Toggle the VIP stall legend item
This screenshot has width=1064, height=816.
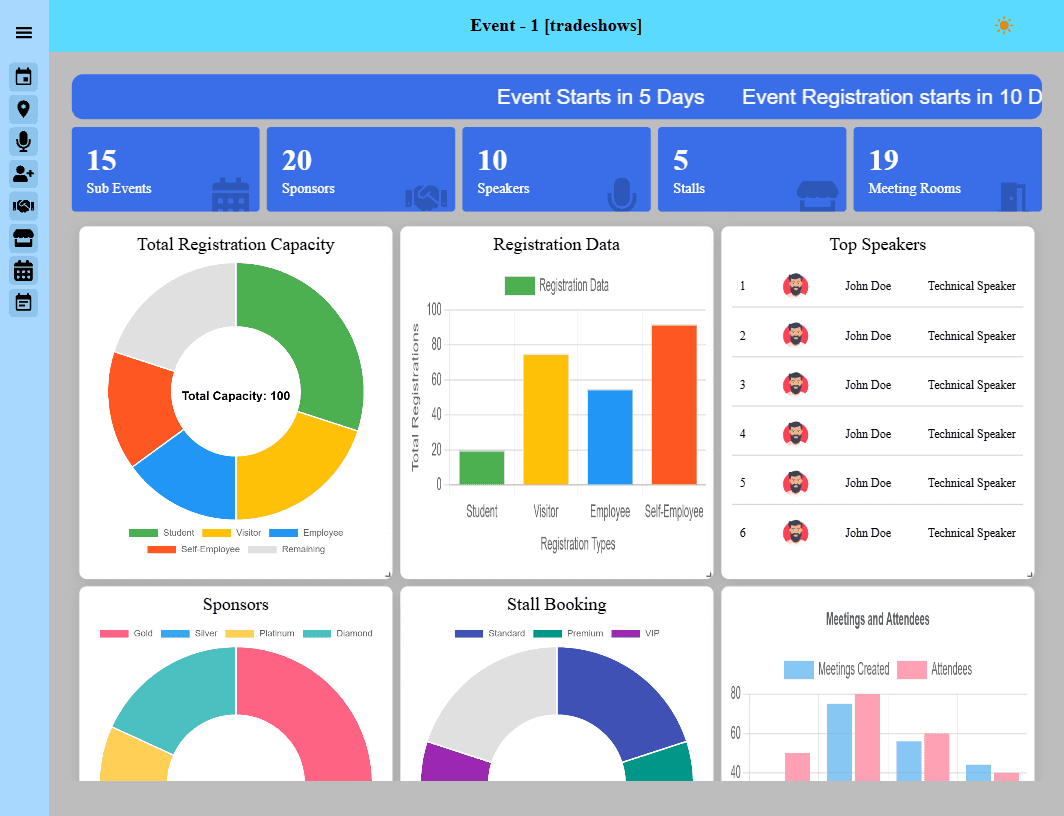(x=635, y=634)
